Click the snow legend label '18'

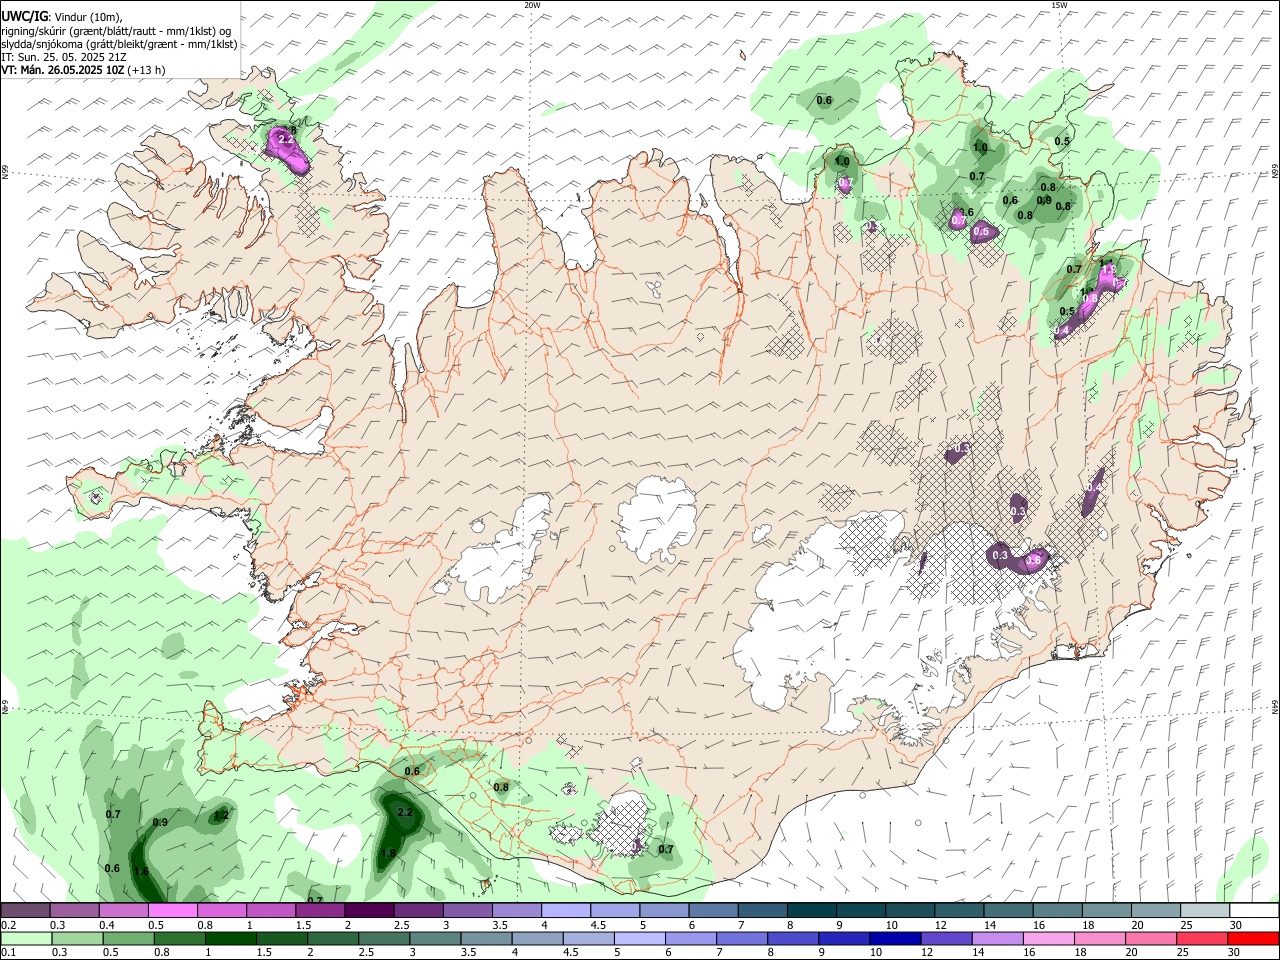click(x=1088, y=926)
